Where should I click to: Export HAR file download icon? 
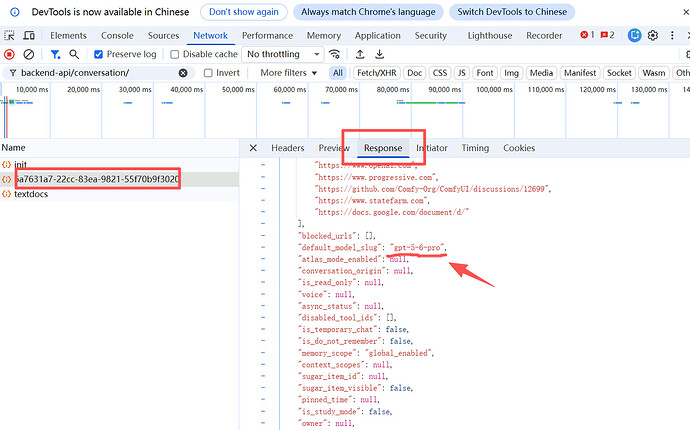pyautogui.click(x=379, y=54)
